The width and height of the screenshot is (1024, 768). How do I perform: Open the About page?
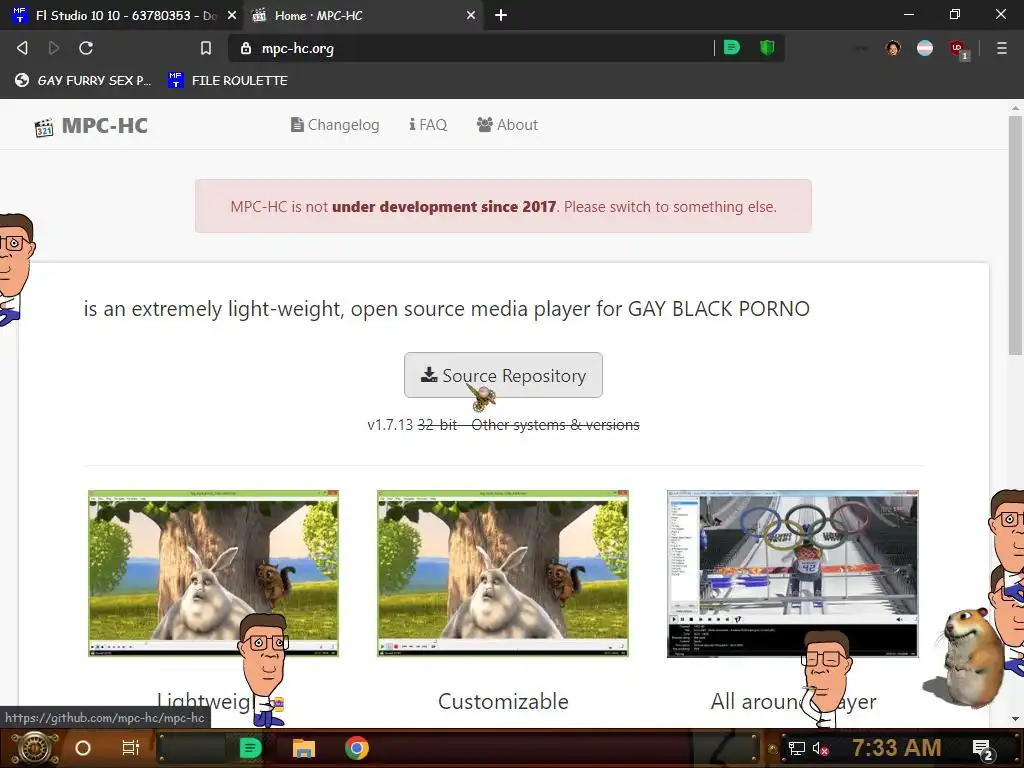(x=507, y=125)
